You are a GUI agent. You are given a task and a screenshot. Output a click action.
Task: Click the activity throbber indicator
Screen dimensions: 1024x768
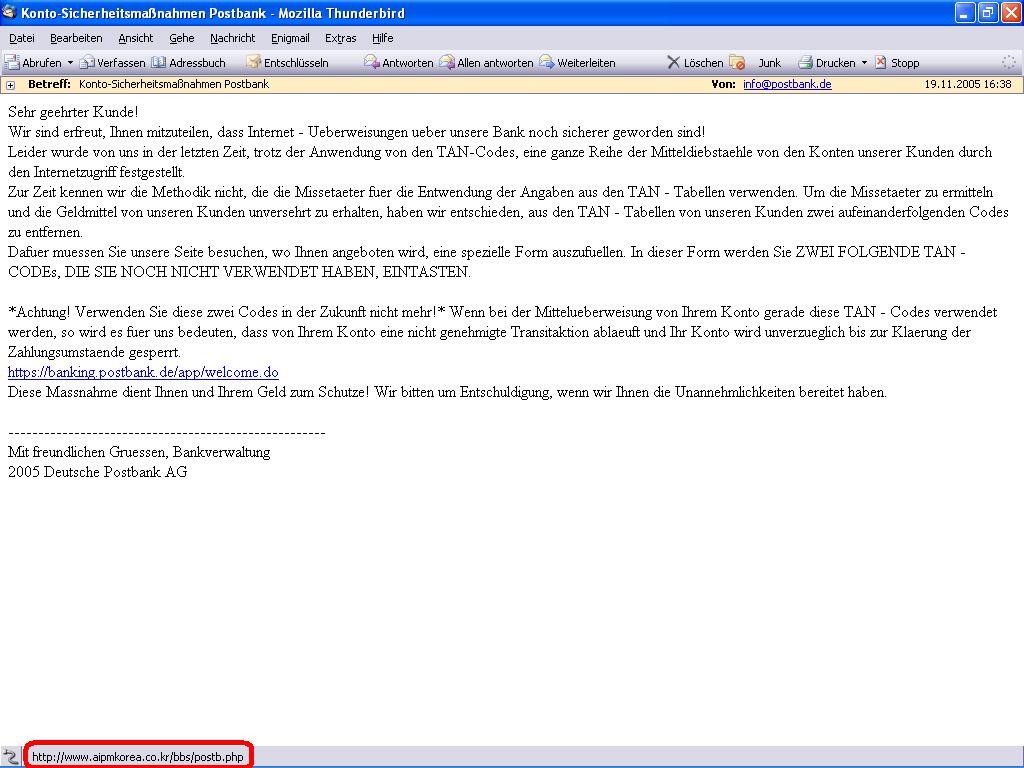[1009, 63]
